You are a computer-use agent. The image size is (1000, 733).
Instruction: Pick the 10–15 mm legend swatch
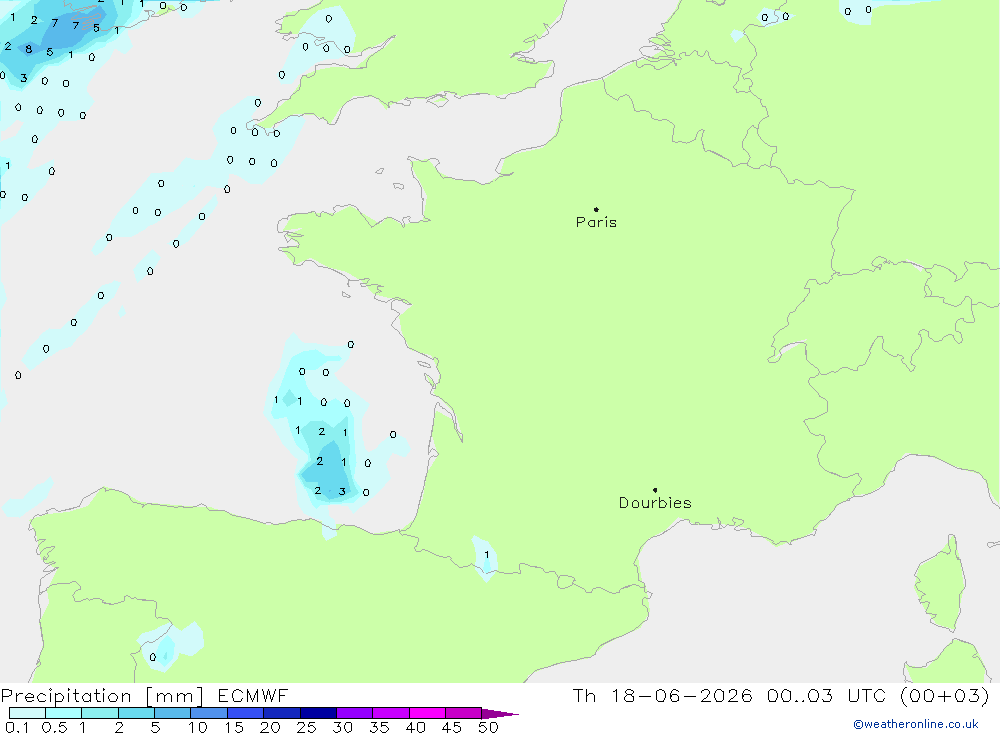[209, 713]
